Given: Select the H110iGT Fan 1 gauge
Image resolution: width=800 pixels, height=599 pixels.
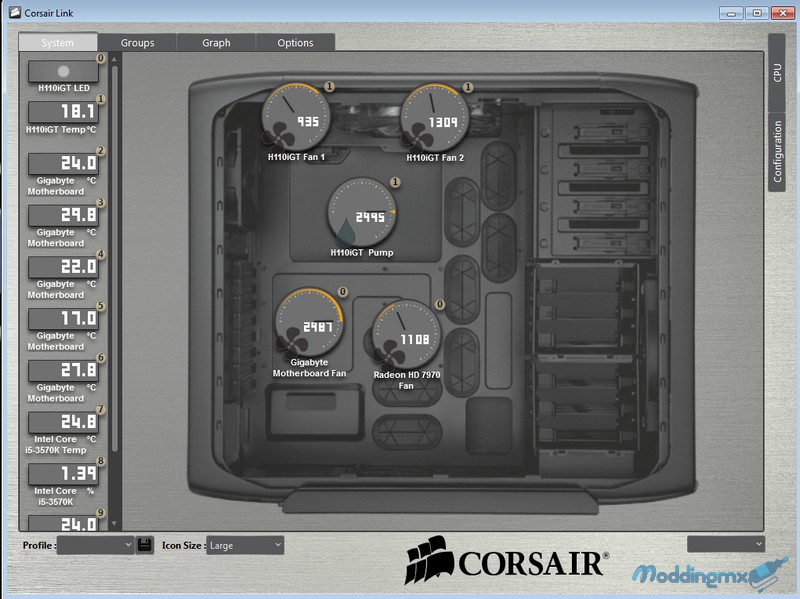Looking at the screenshot, I should 296,117.
